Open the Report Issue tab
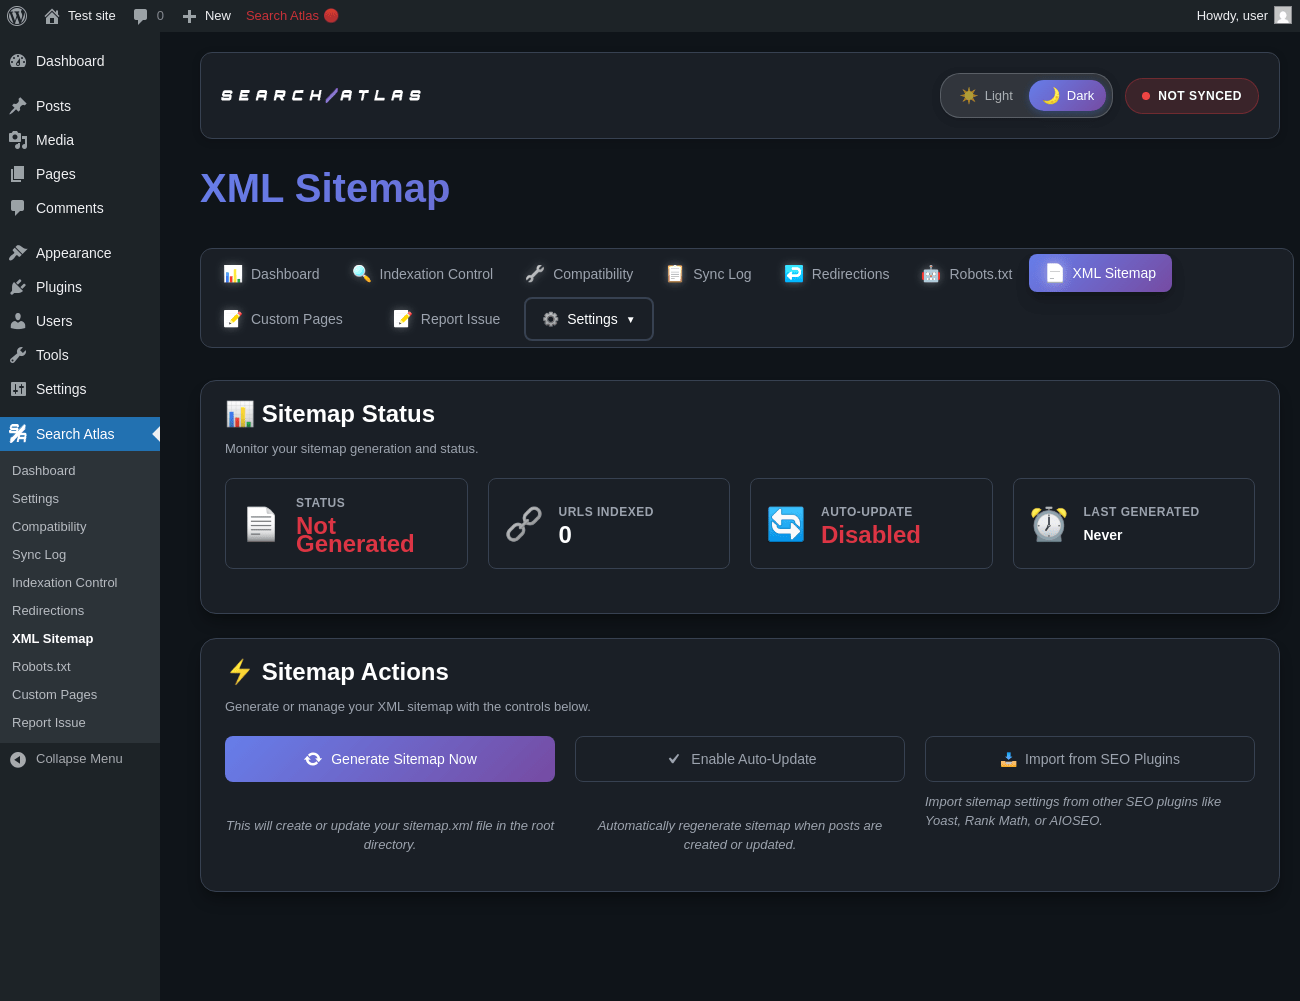 (446, 319)
